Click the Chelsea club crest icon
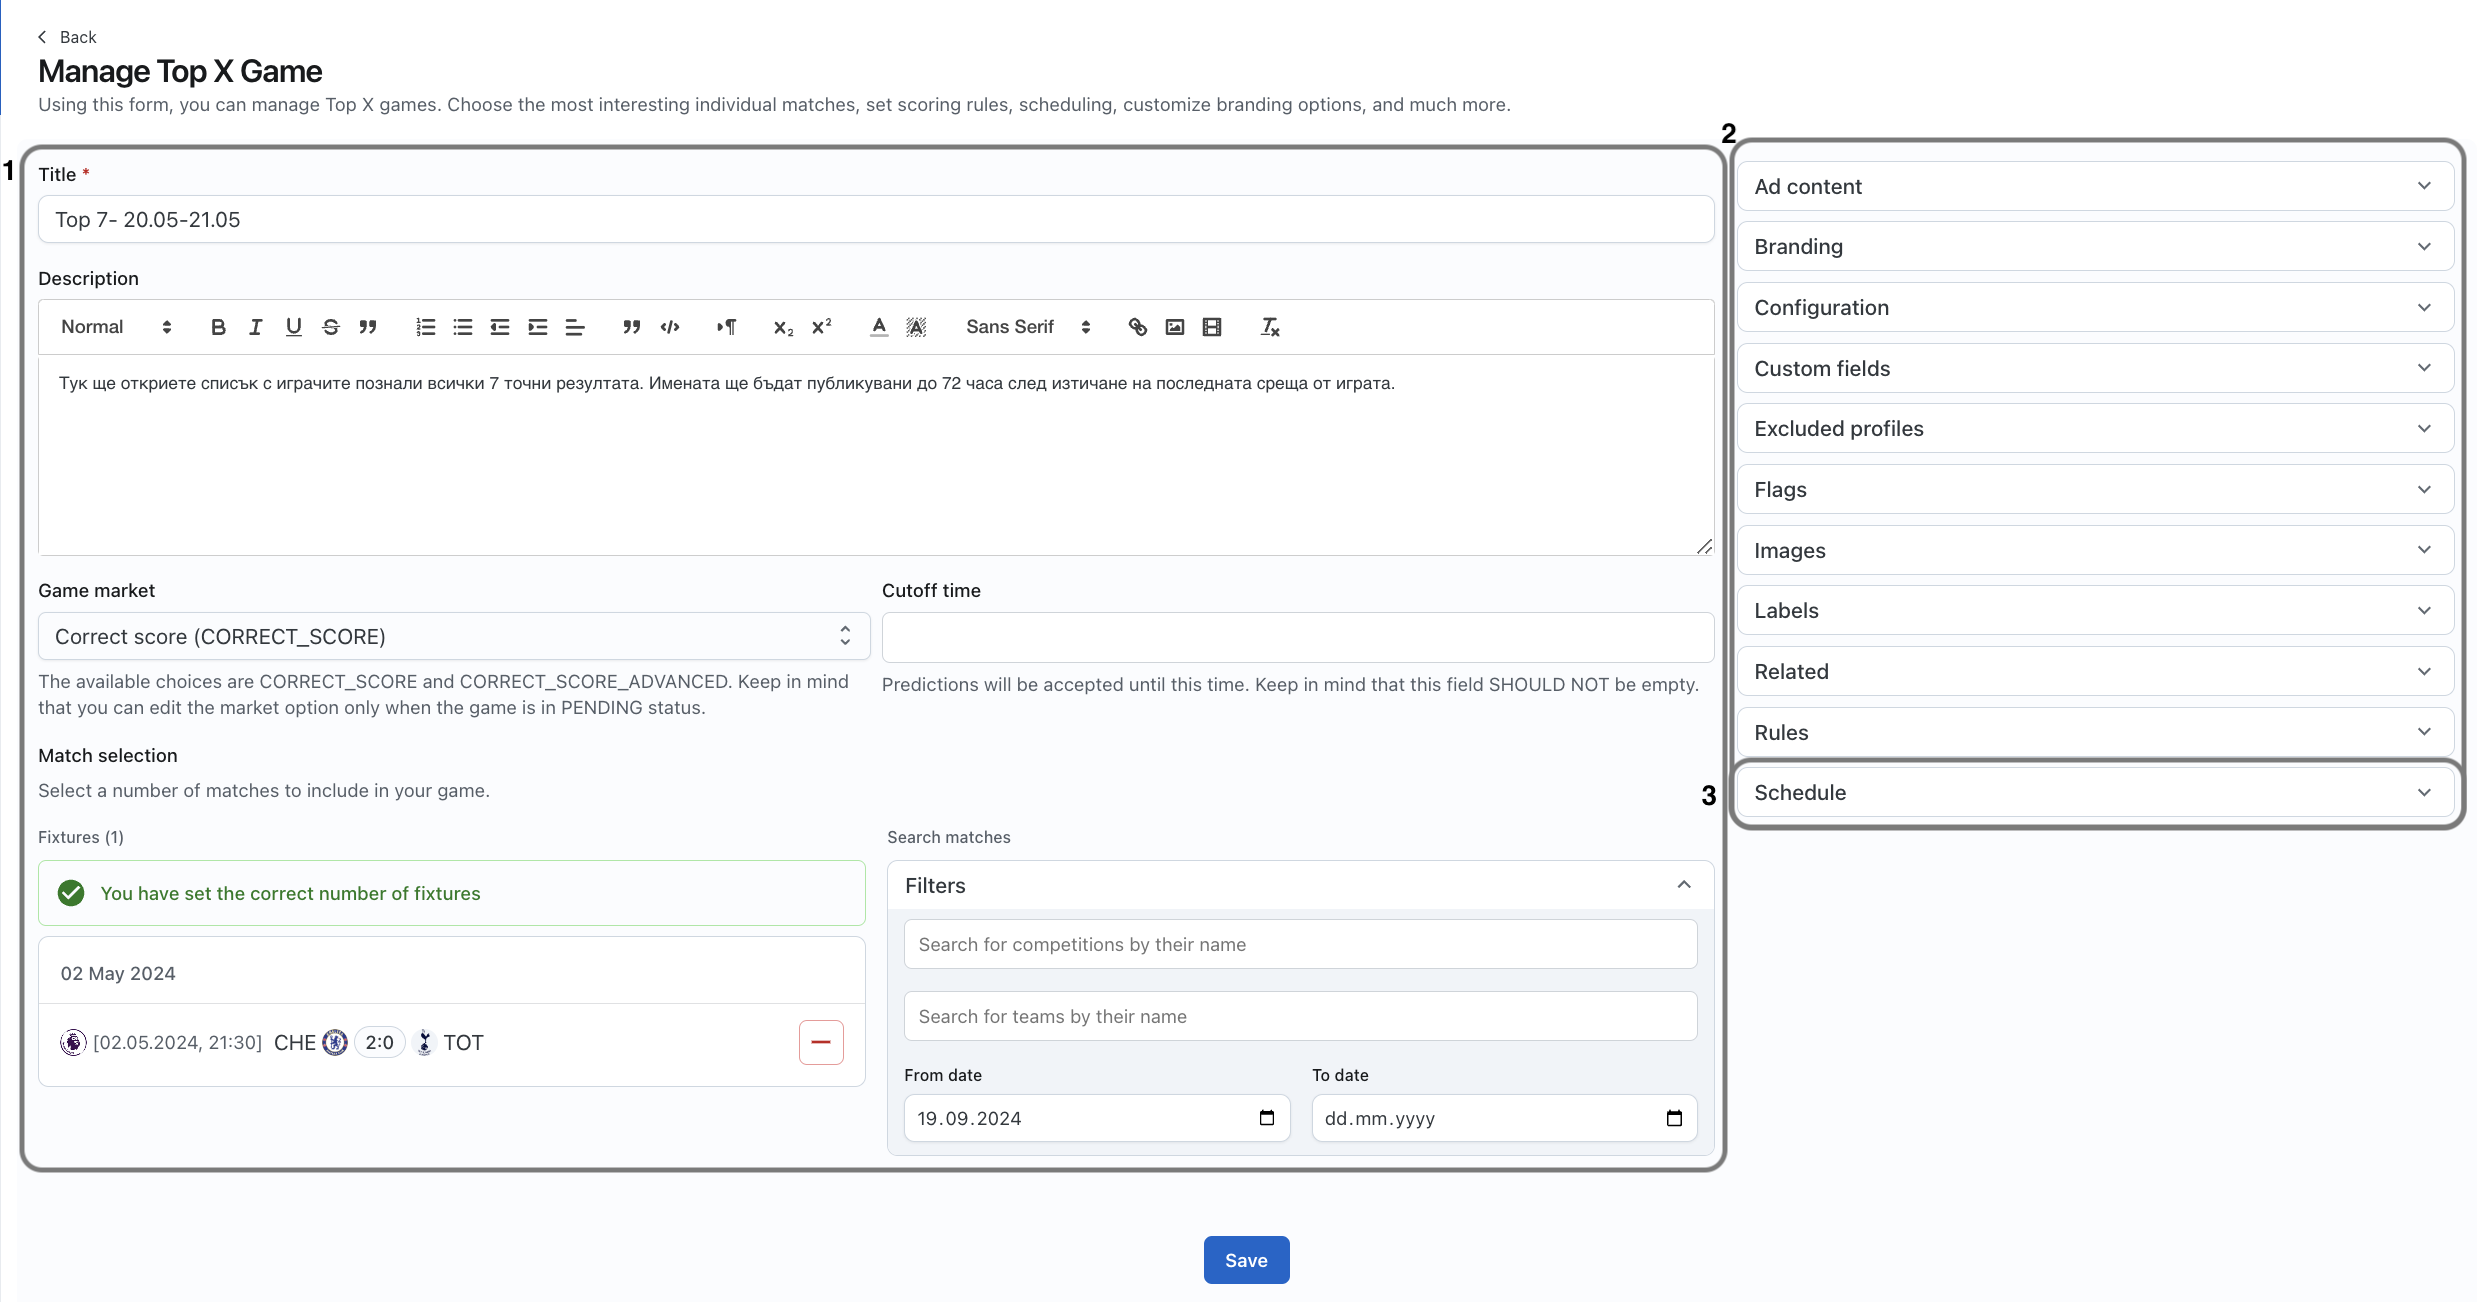The height and width of the screenshot is (1302, 2486). point(335,1042)
